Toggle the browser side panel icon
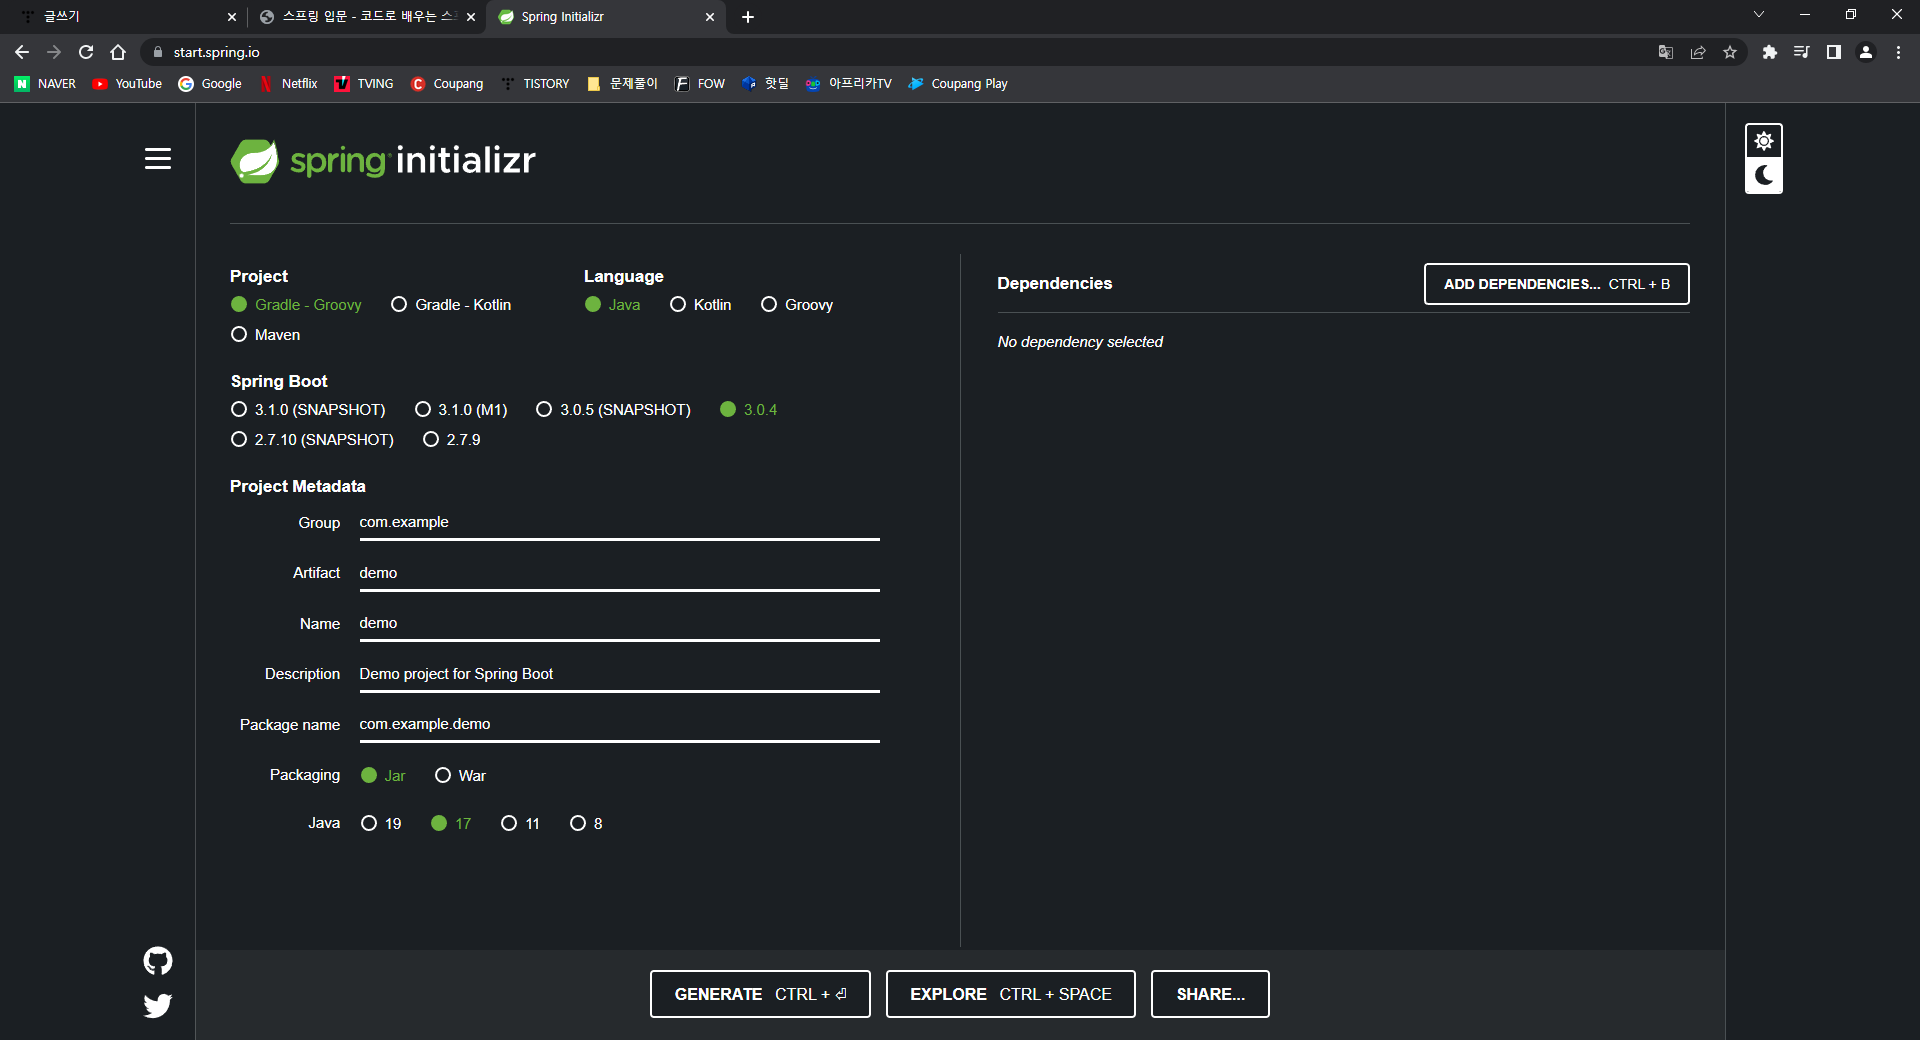 pos(1834,52)
